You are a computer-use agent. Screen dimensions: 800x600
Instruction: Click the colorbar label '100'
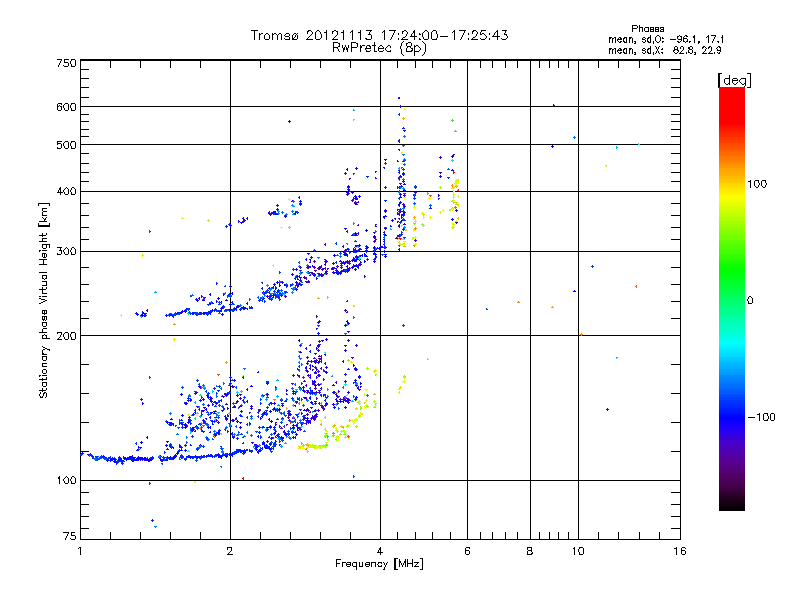(x=757, y=184)
